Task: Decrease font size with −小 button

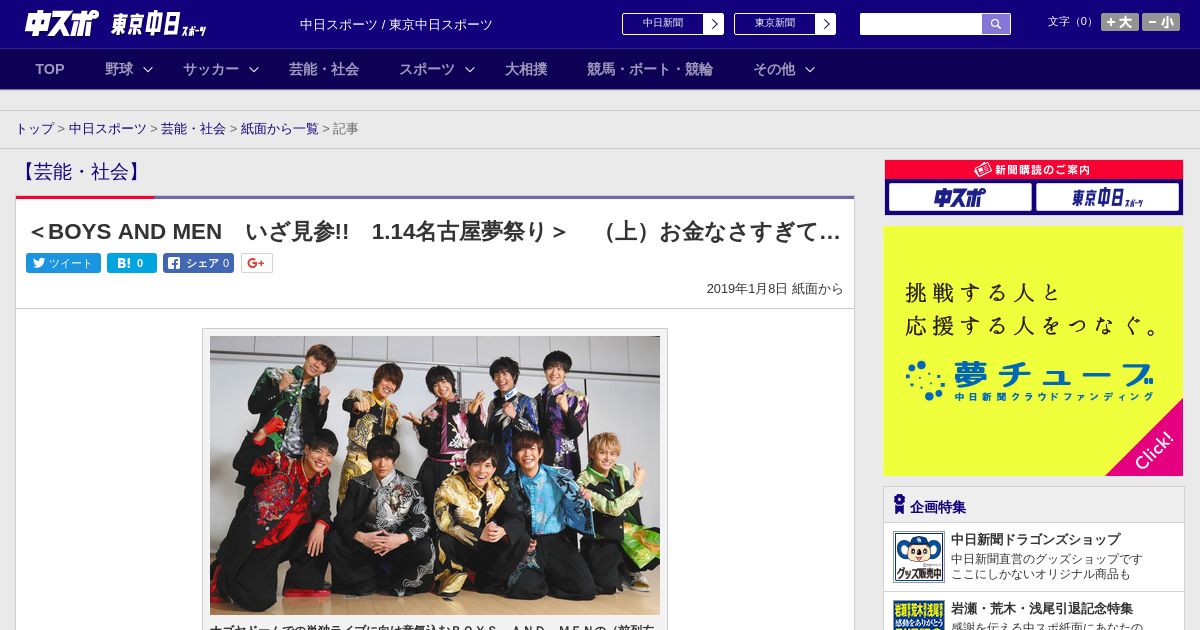Action: 1161,22
